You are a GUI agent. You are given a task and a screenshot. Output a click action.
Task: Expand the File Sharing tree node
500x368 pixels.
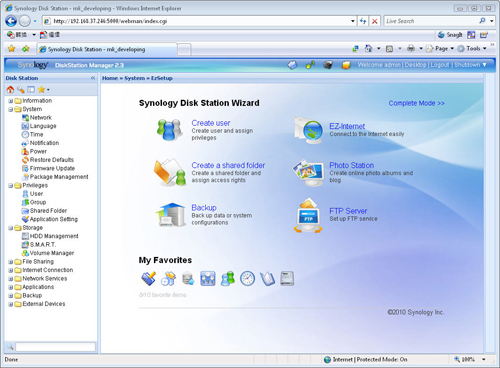pos(10,262)
